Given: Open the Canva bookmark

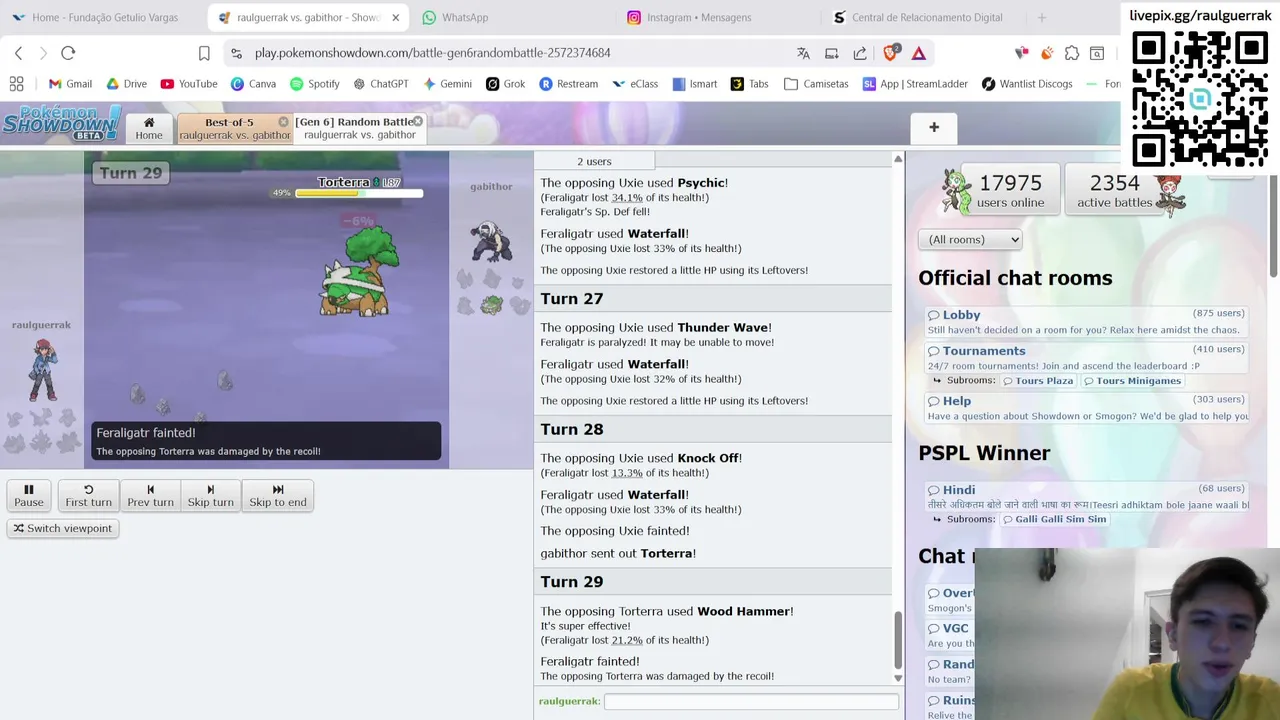Looking at the screenshot, I should (x=253, y=84).
